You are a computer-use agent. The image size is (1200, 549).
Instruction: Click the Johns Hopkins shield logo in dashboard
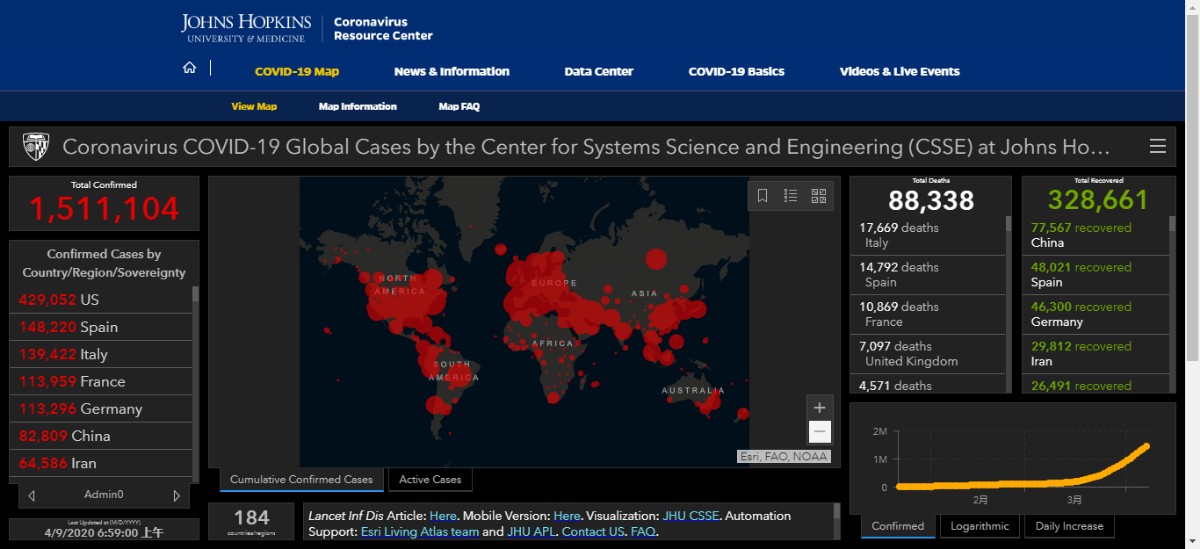[36, 147]
